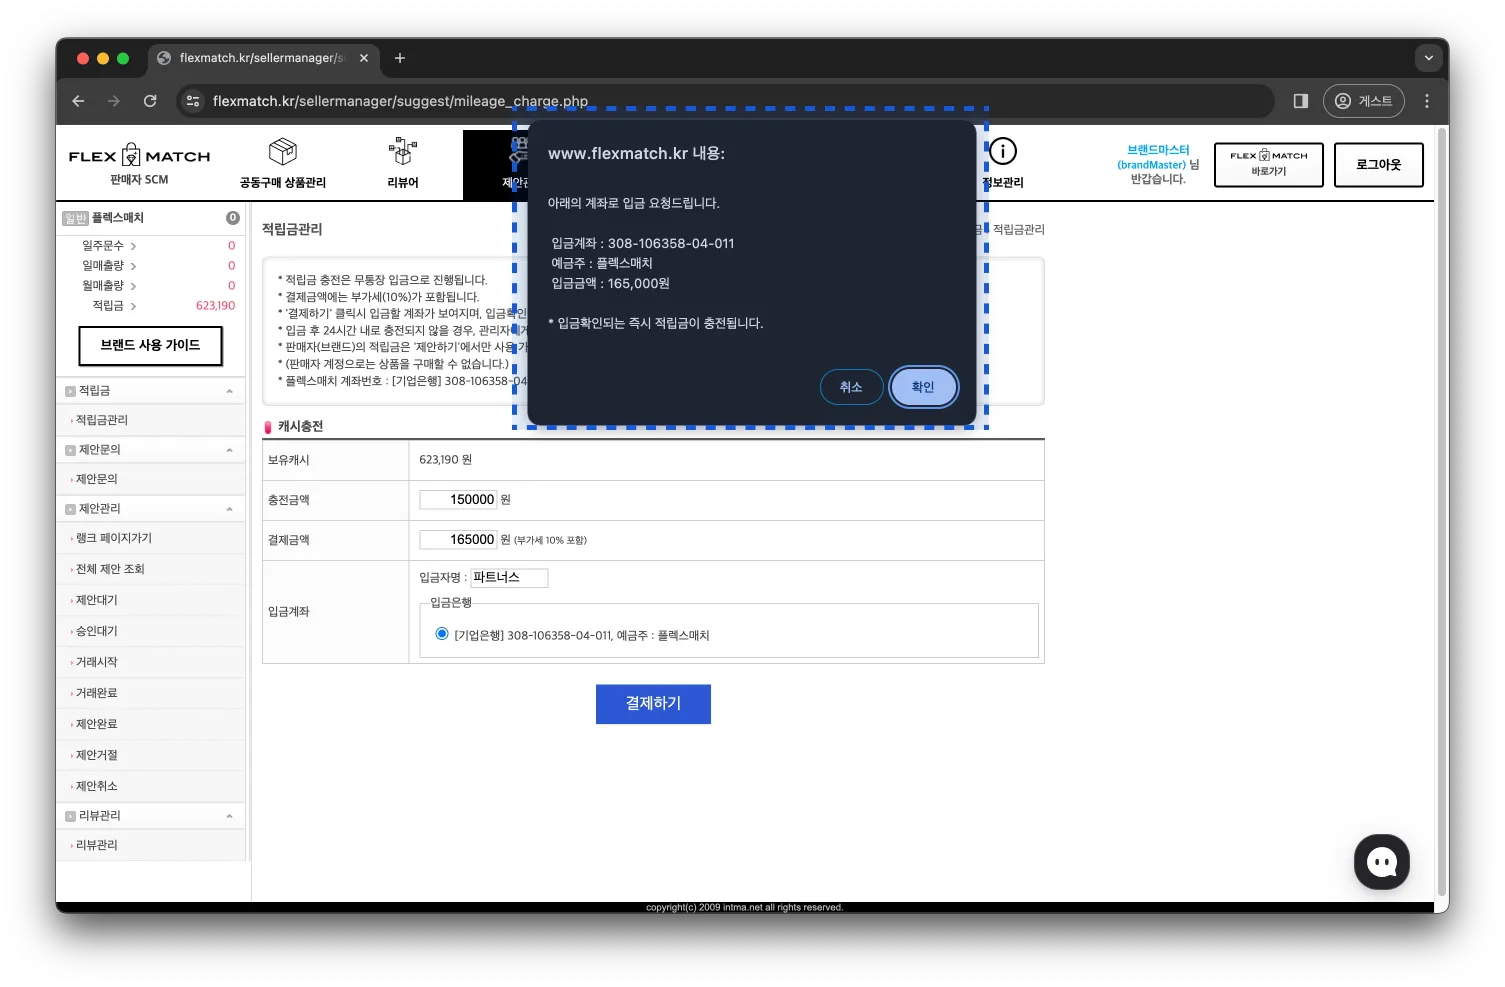Screen dimensions: 1505x987
Task: Collapse the 적립금 sidebar section
Action: [x=230, y=391]
